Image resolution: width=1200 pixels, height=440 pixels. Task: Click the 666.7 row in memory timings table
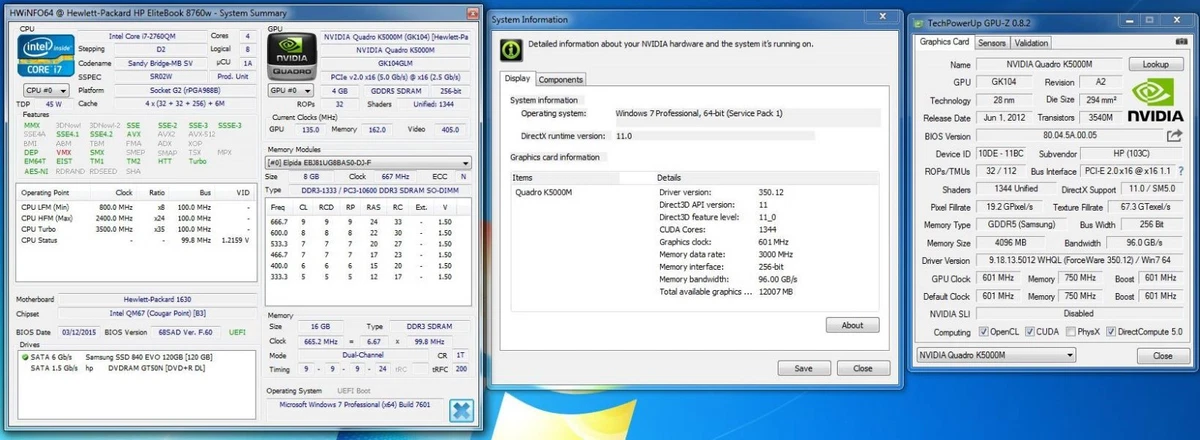coord(369,221)
